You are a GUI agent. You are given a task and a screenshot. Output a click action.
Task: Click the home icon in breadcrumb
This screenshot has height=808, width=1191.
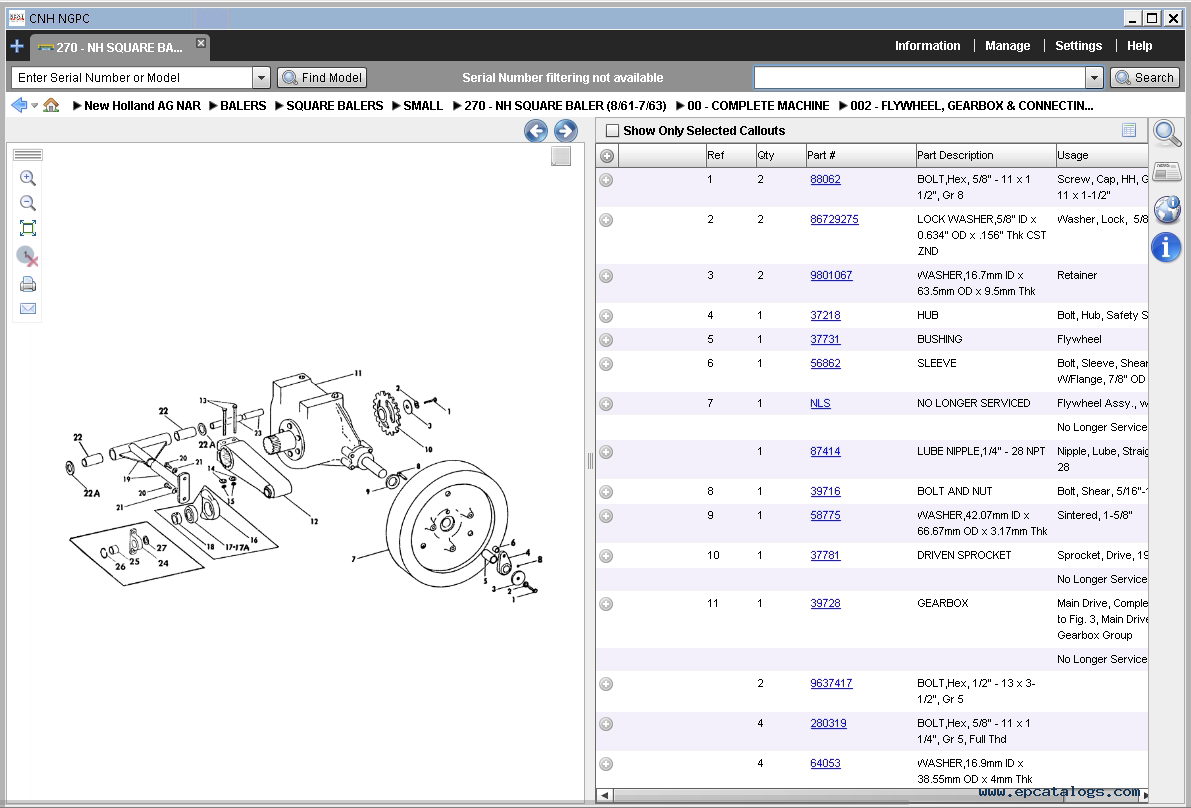click(51, 105)
